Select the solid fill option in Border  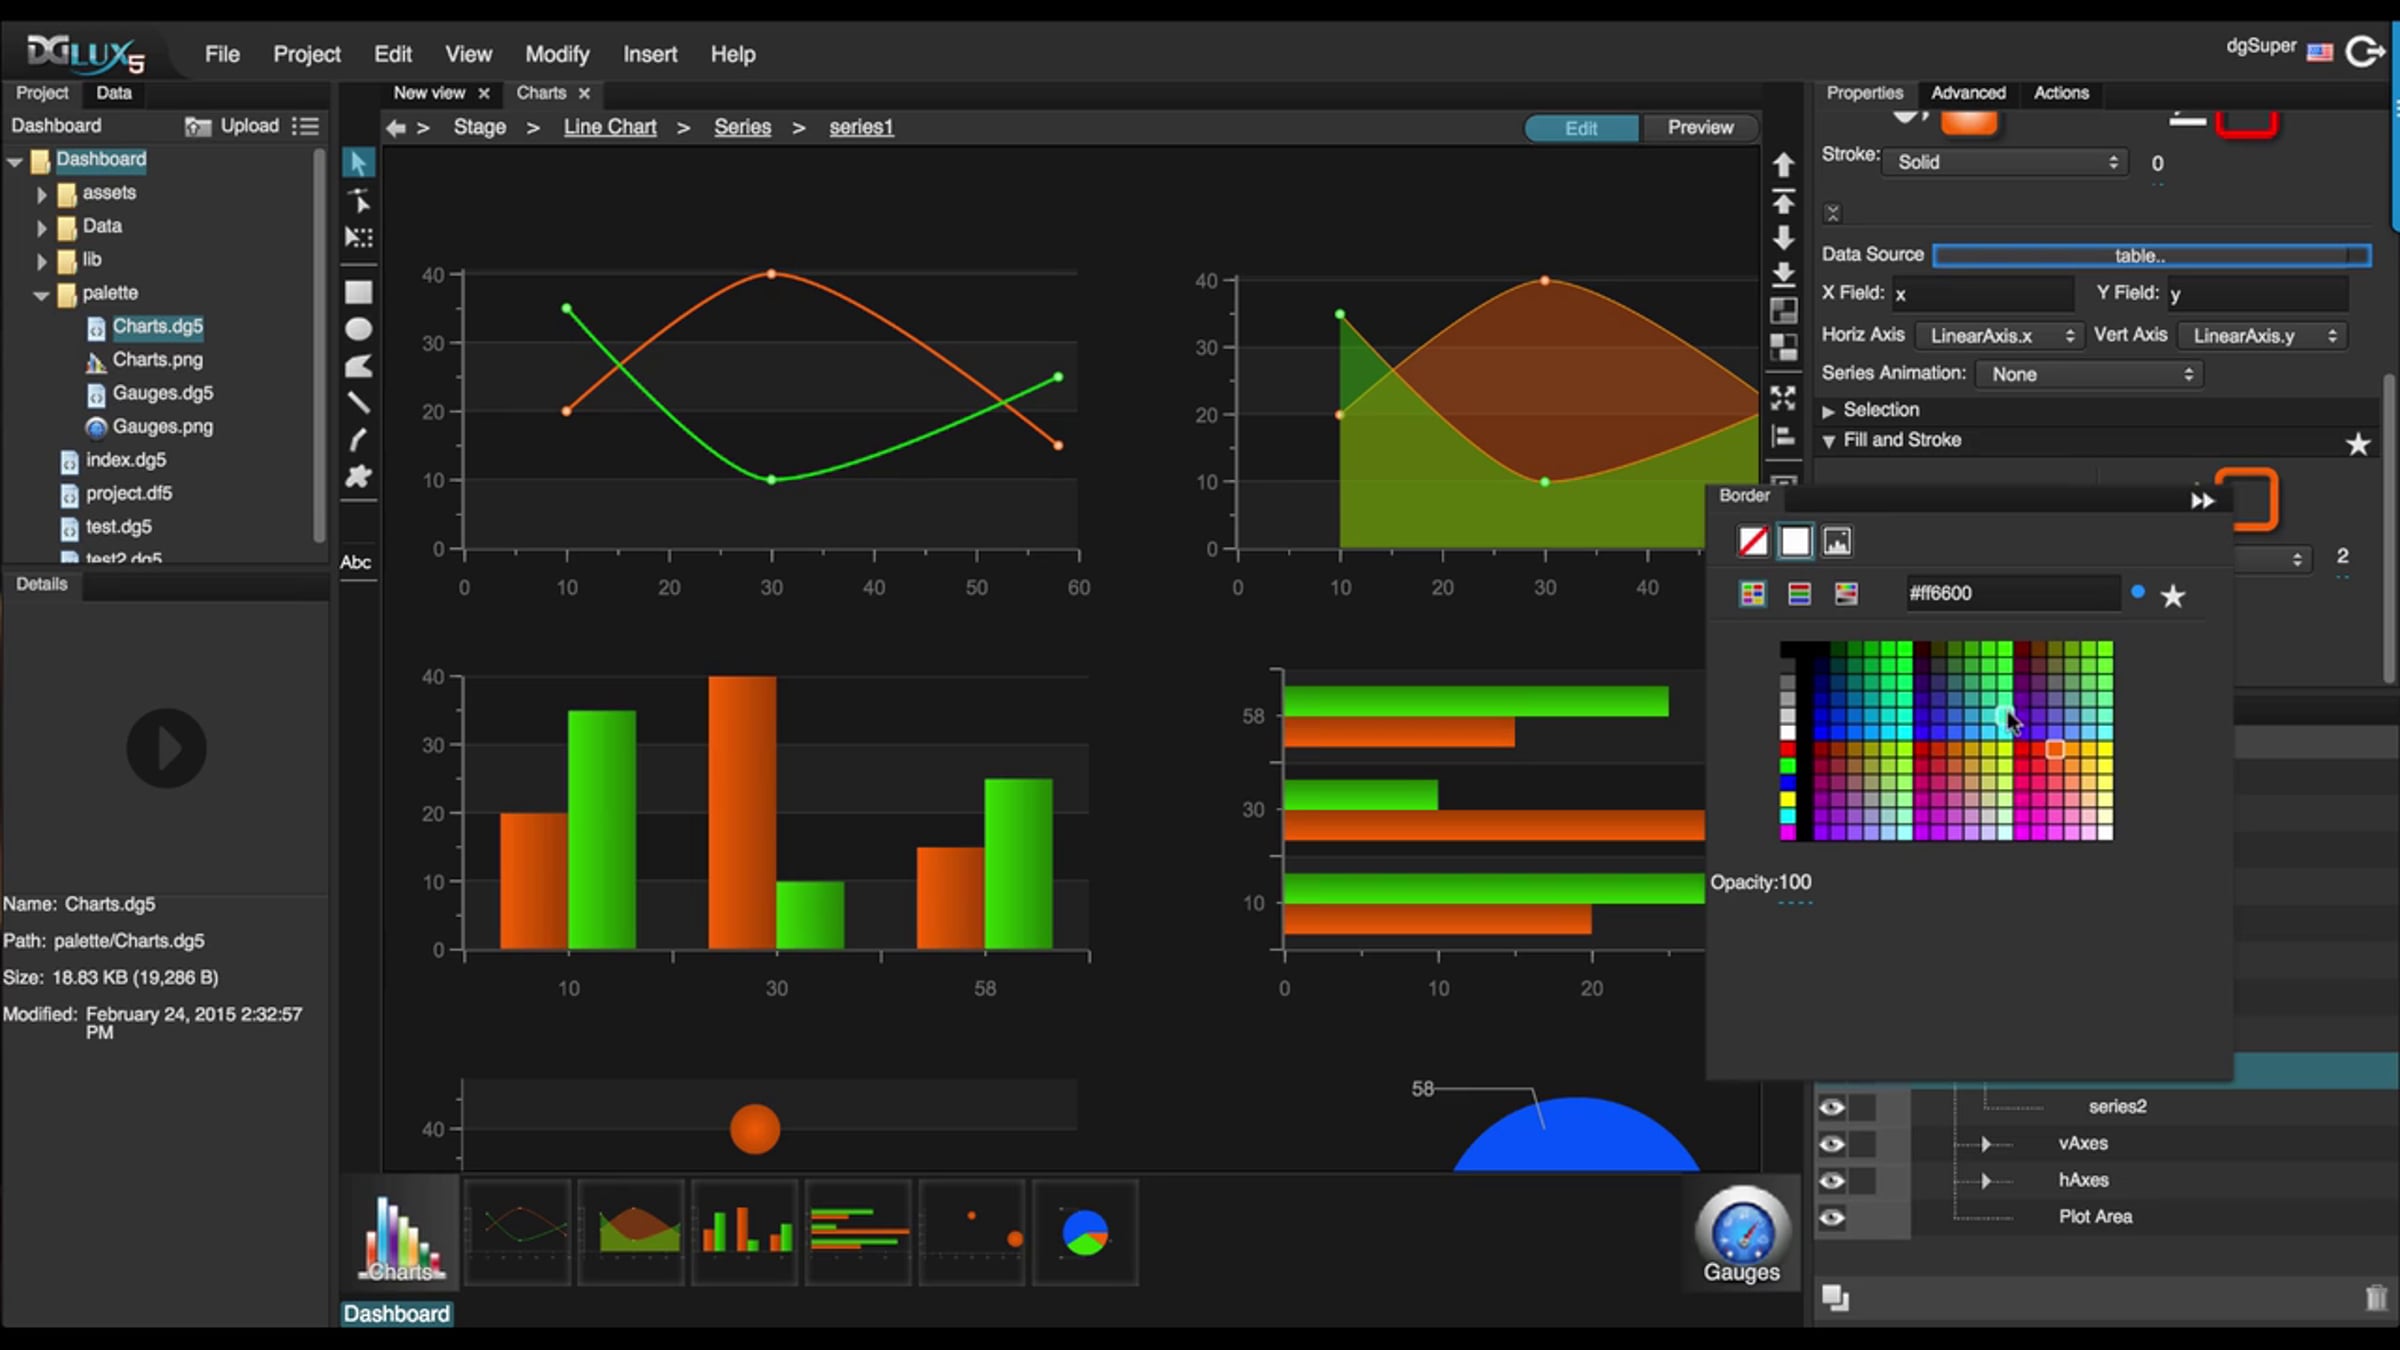tap(1795, 541)
